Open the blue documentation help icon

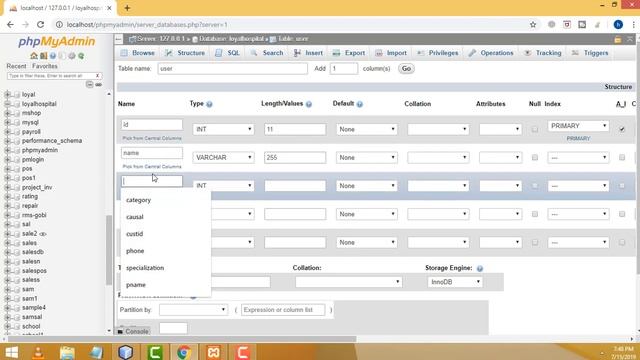[x=53, y=56]
